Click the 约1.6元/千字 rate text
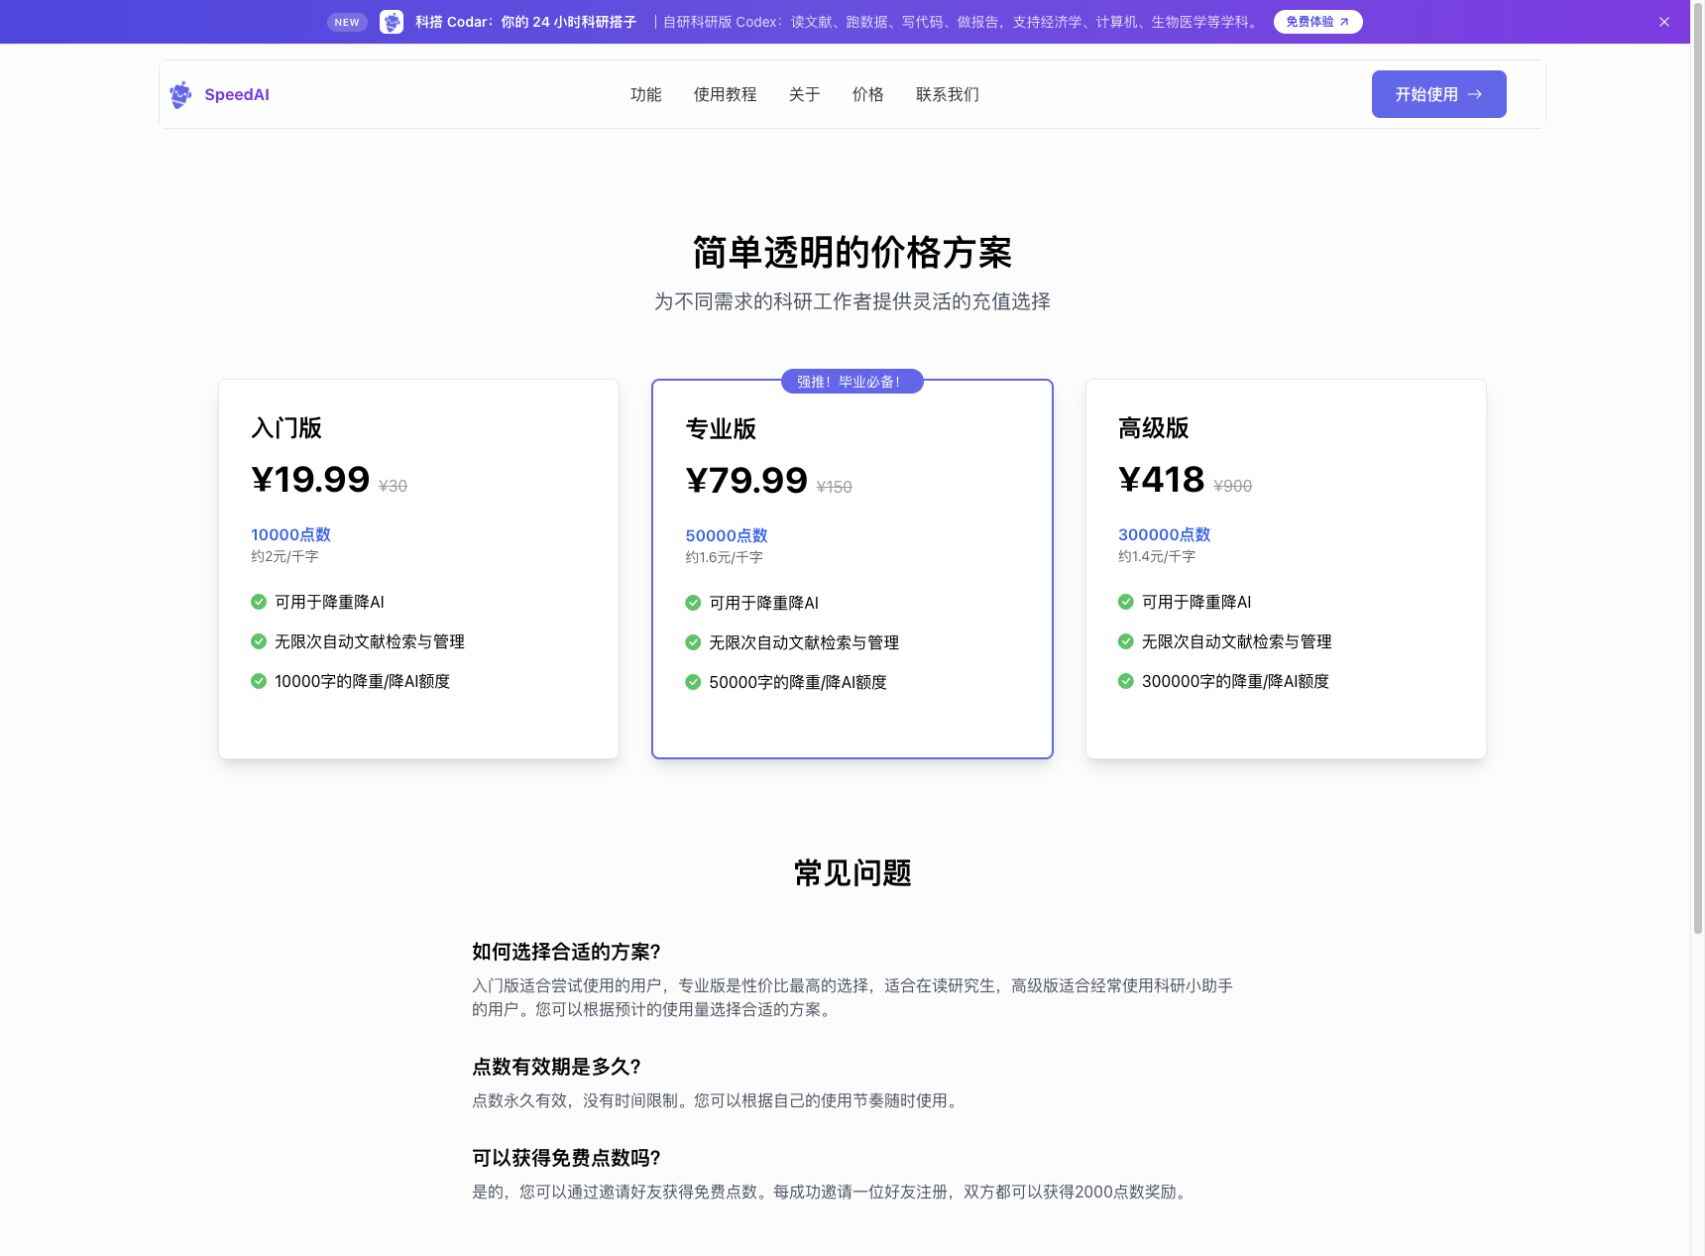 click(724, 558)
